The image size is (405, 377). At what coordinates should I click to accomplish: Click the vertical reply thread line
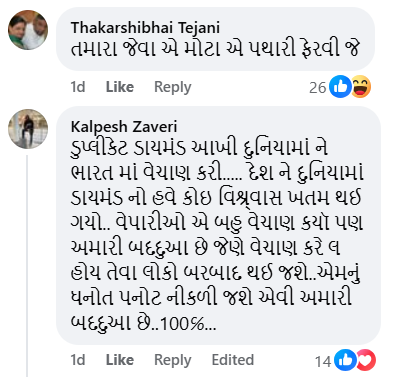27,266
